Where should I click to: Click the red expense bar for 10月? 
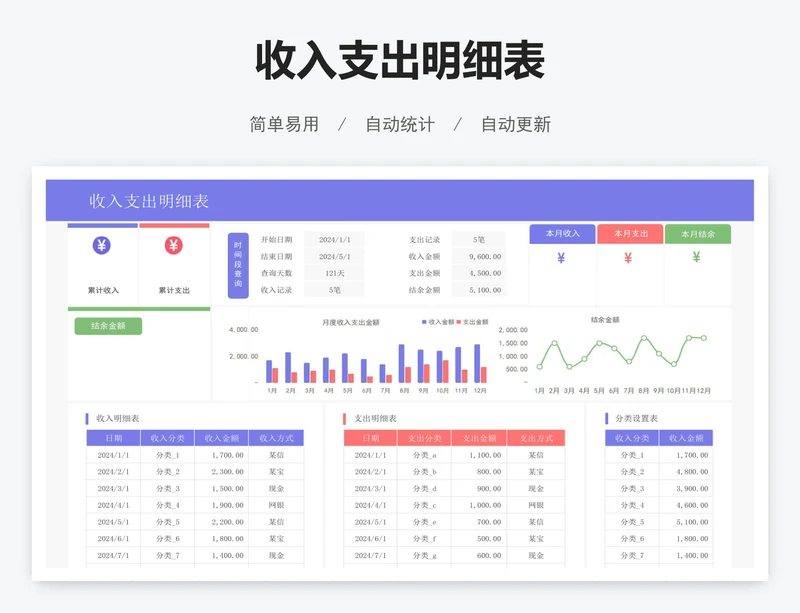pos(445,372)
